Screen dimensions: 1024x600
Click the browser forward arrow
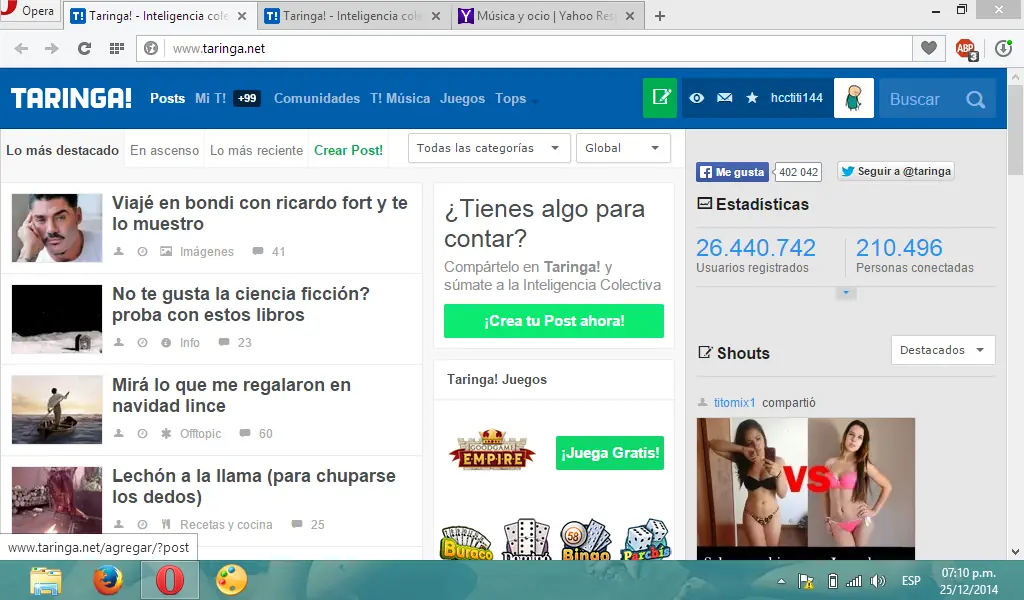[52, 48]
